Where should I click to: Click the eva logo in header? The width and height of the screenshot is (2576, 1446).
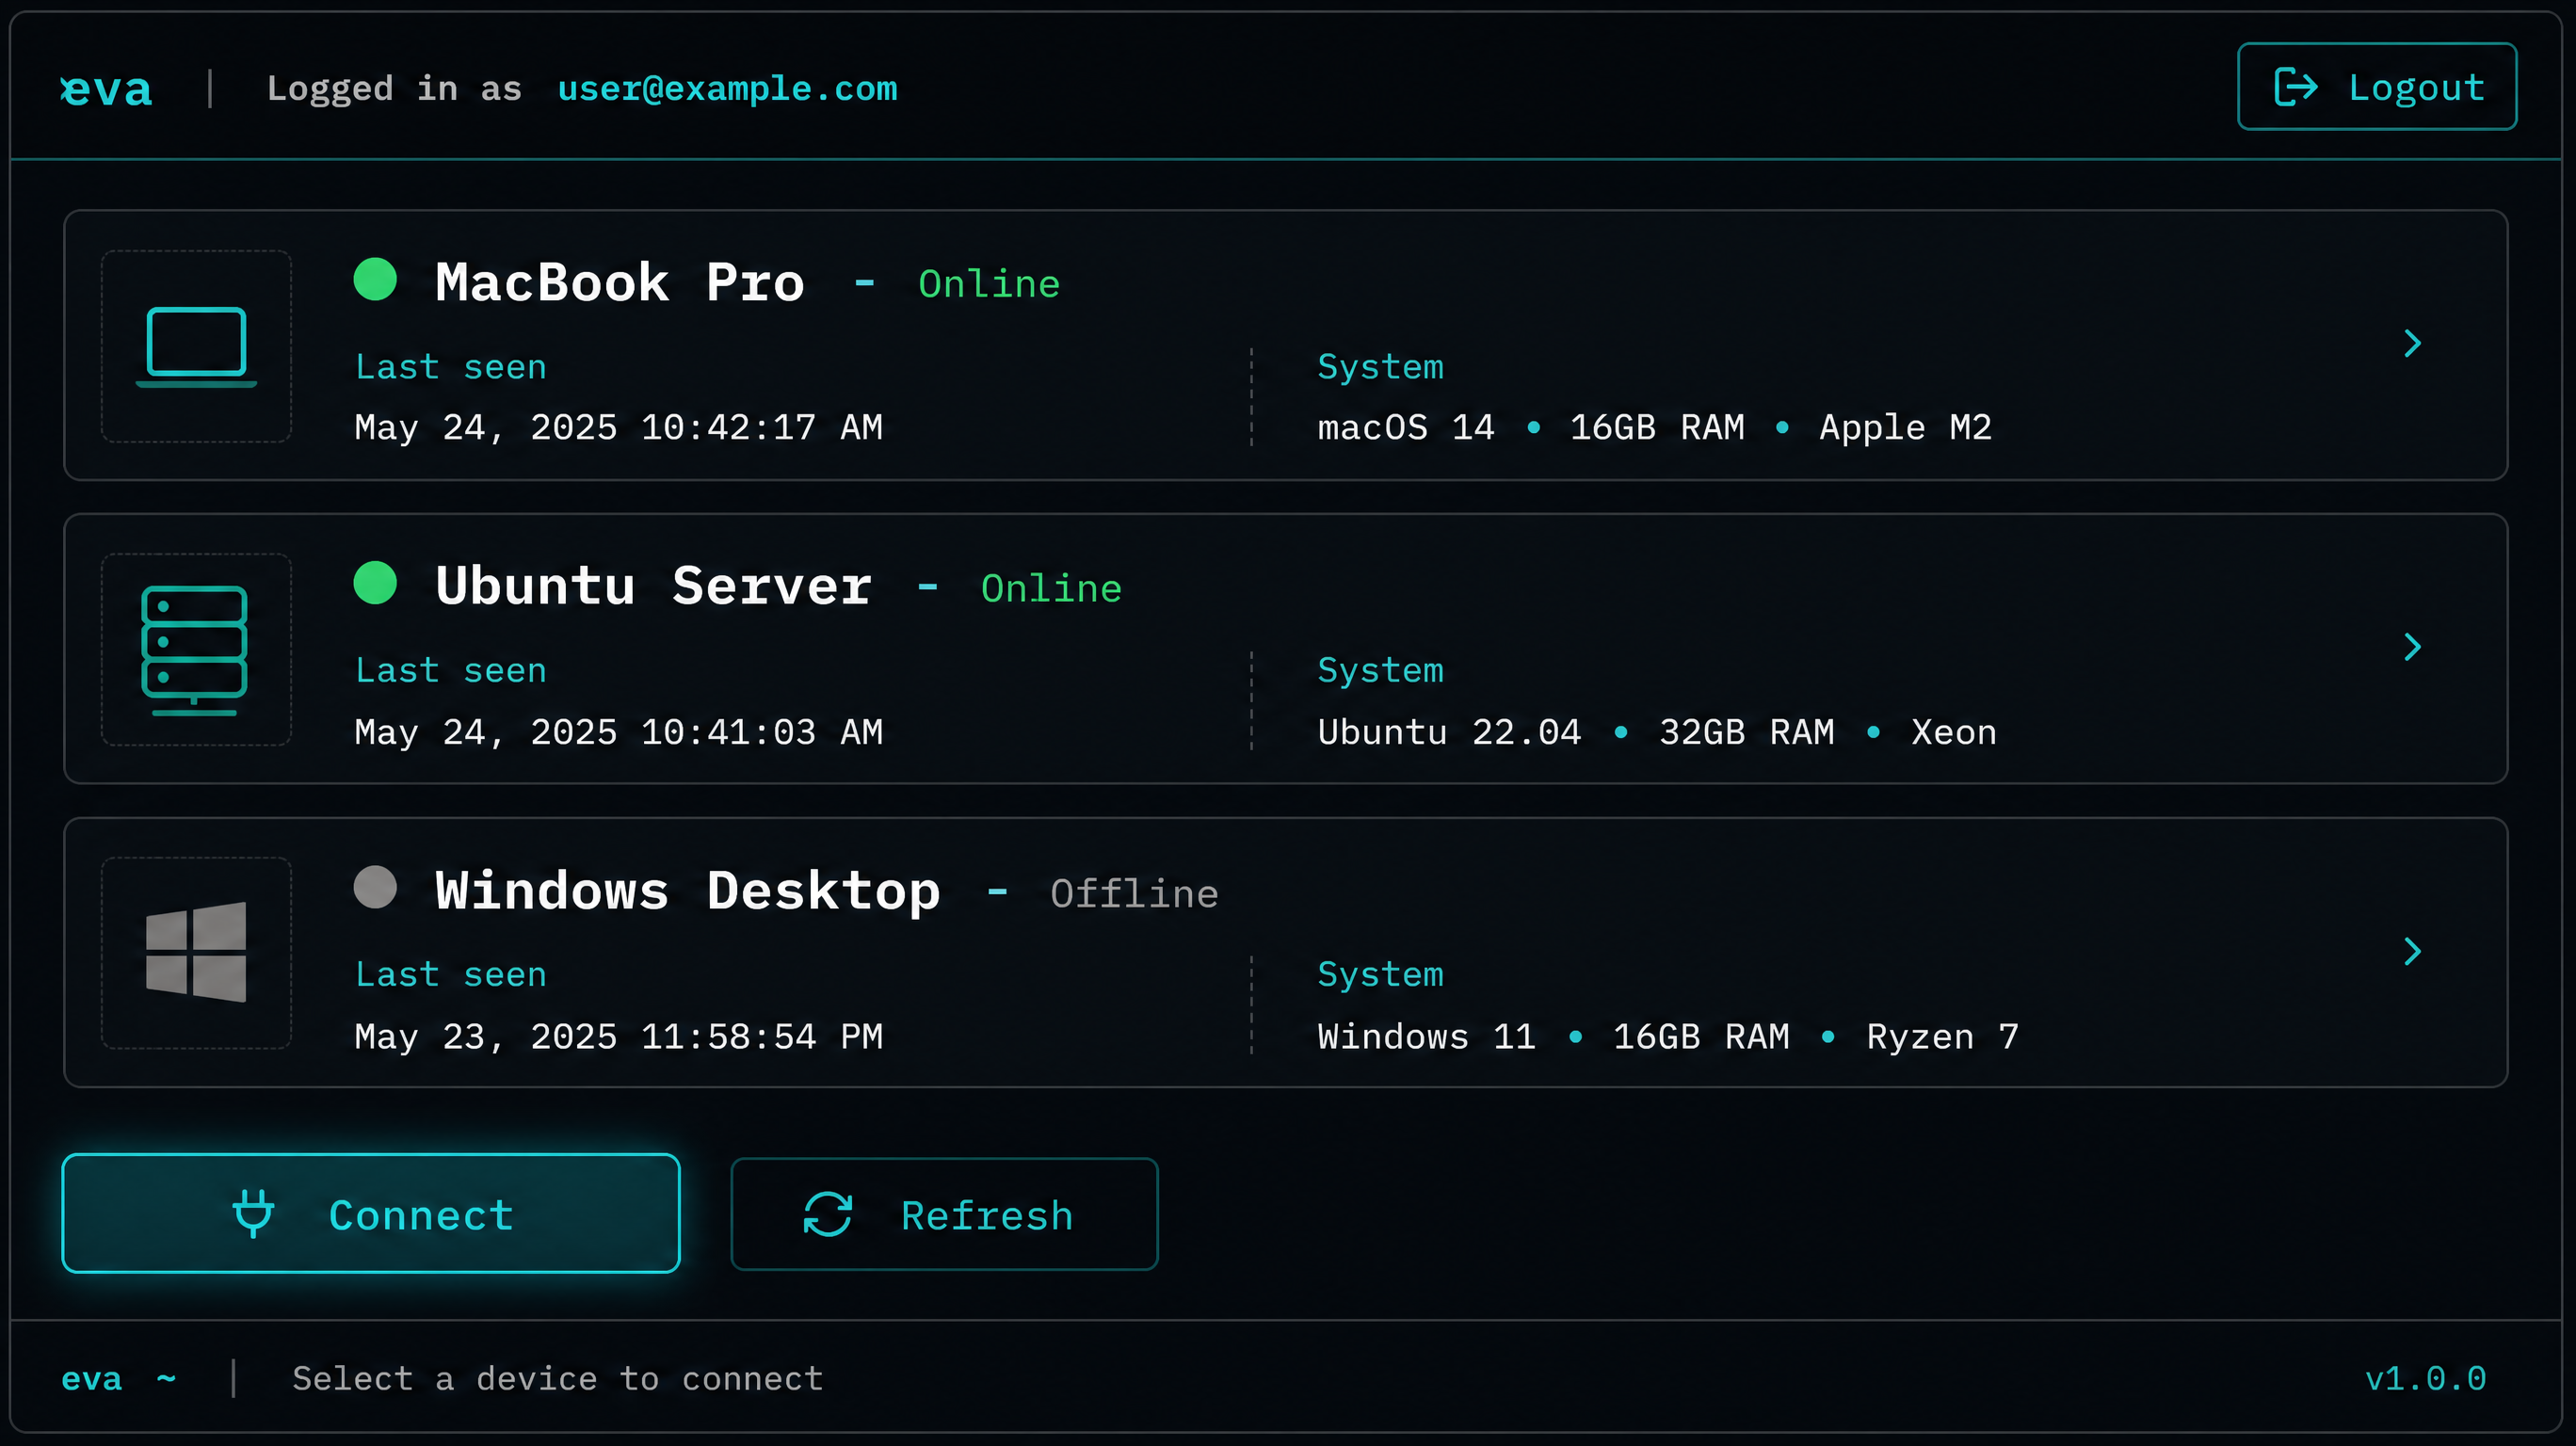click(106, 89)
